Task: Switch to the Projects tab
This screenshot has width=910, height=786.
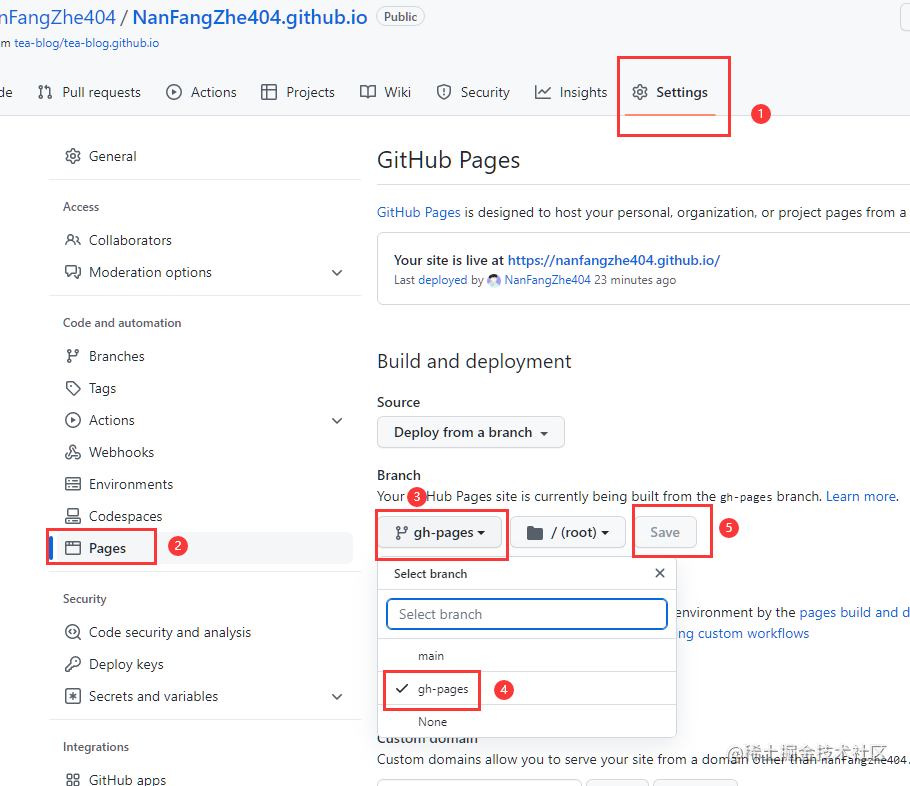Action: 298,92
